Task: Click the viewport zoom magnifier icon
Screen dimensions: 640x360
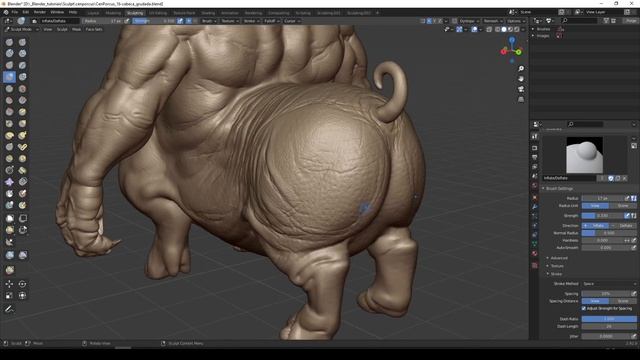Action: point(521,69)
